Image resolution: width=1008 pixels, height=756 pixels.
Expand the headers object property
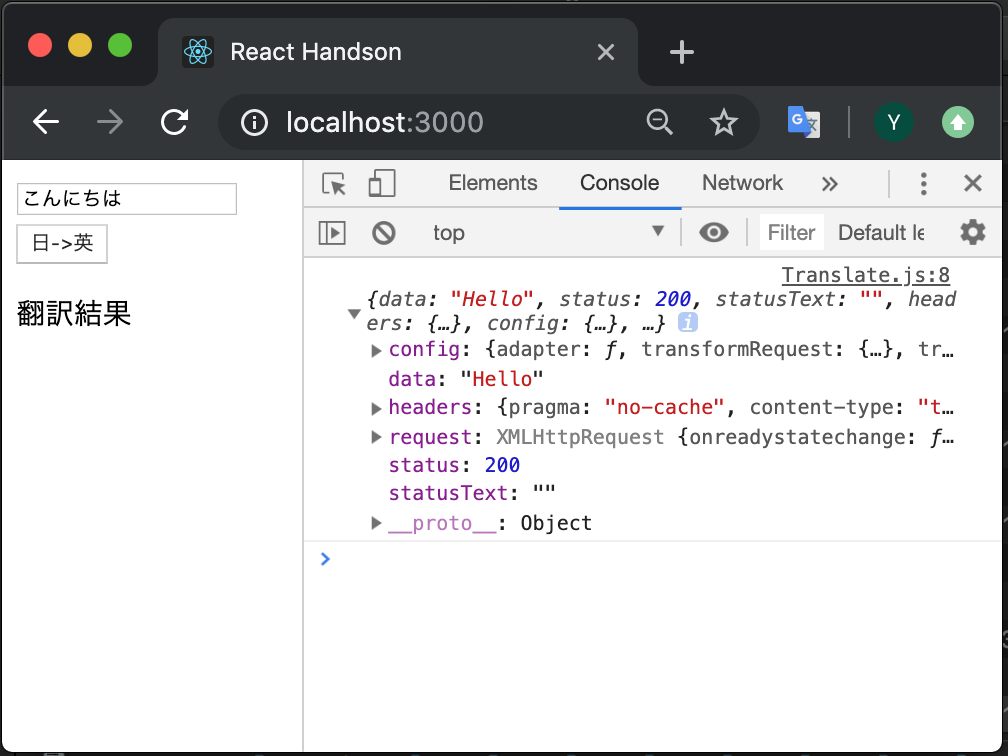click(x=376, y=408)
